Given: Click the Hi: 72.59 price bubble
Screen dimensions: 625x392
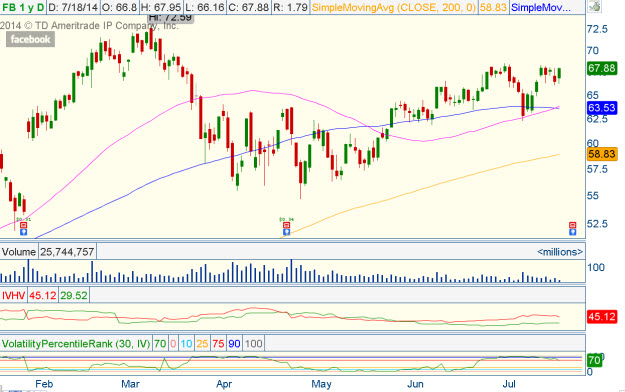Looking at the screenshot, I should 171,18.
